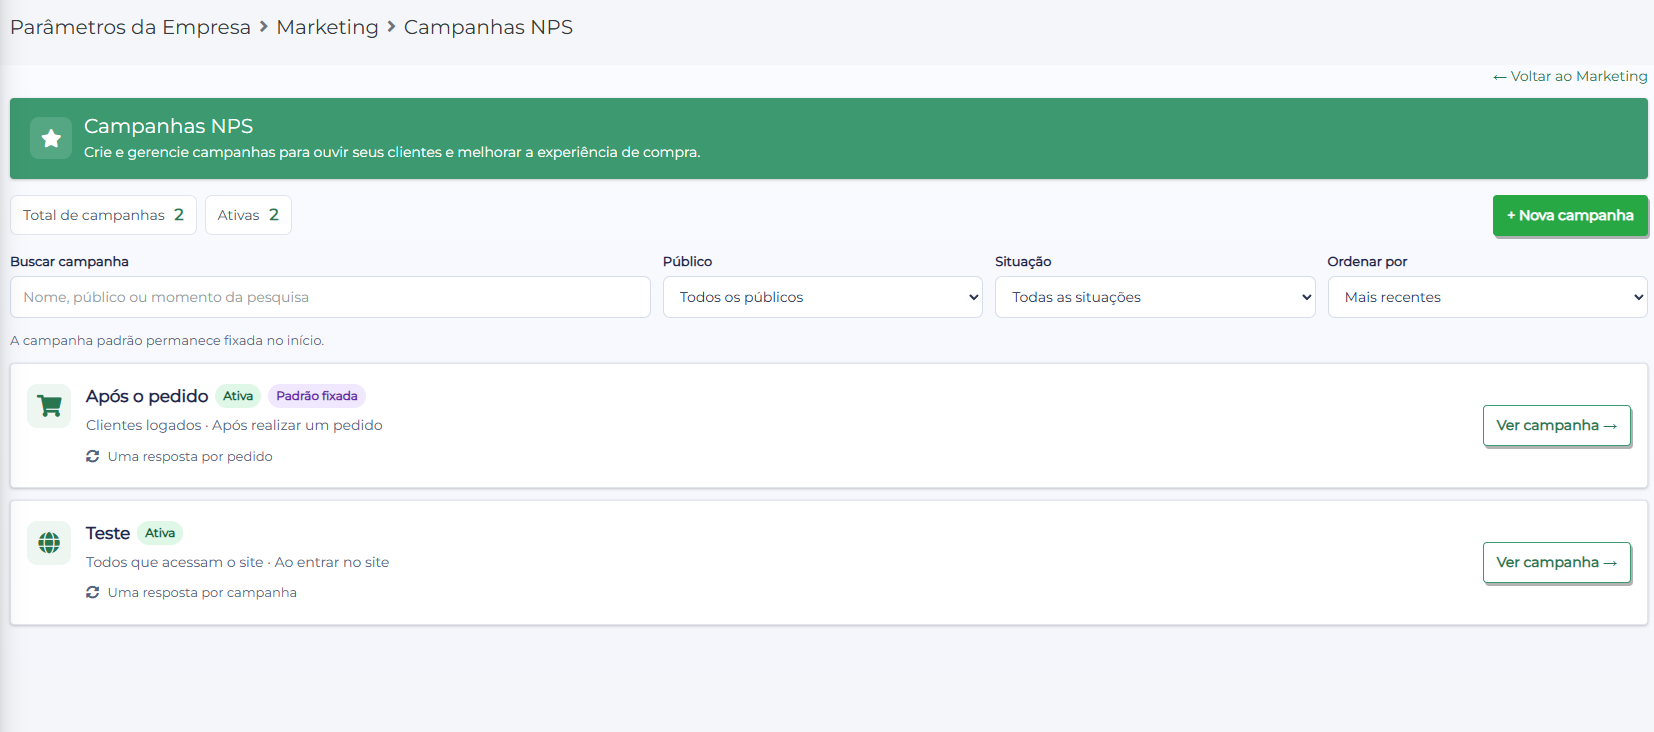The height and width of the screenshot is (732, 1654).
Task: Create a new campaign with Nova campanha
Action: pyautogui.click(x=1570, y=215)
